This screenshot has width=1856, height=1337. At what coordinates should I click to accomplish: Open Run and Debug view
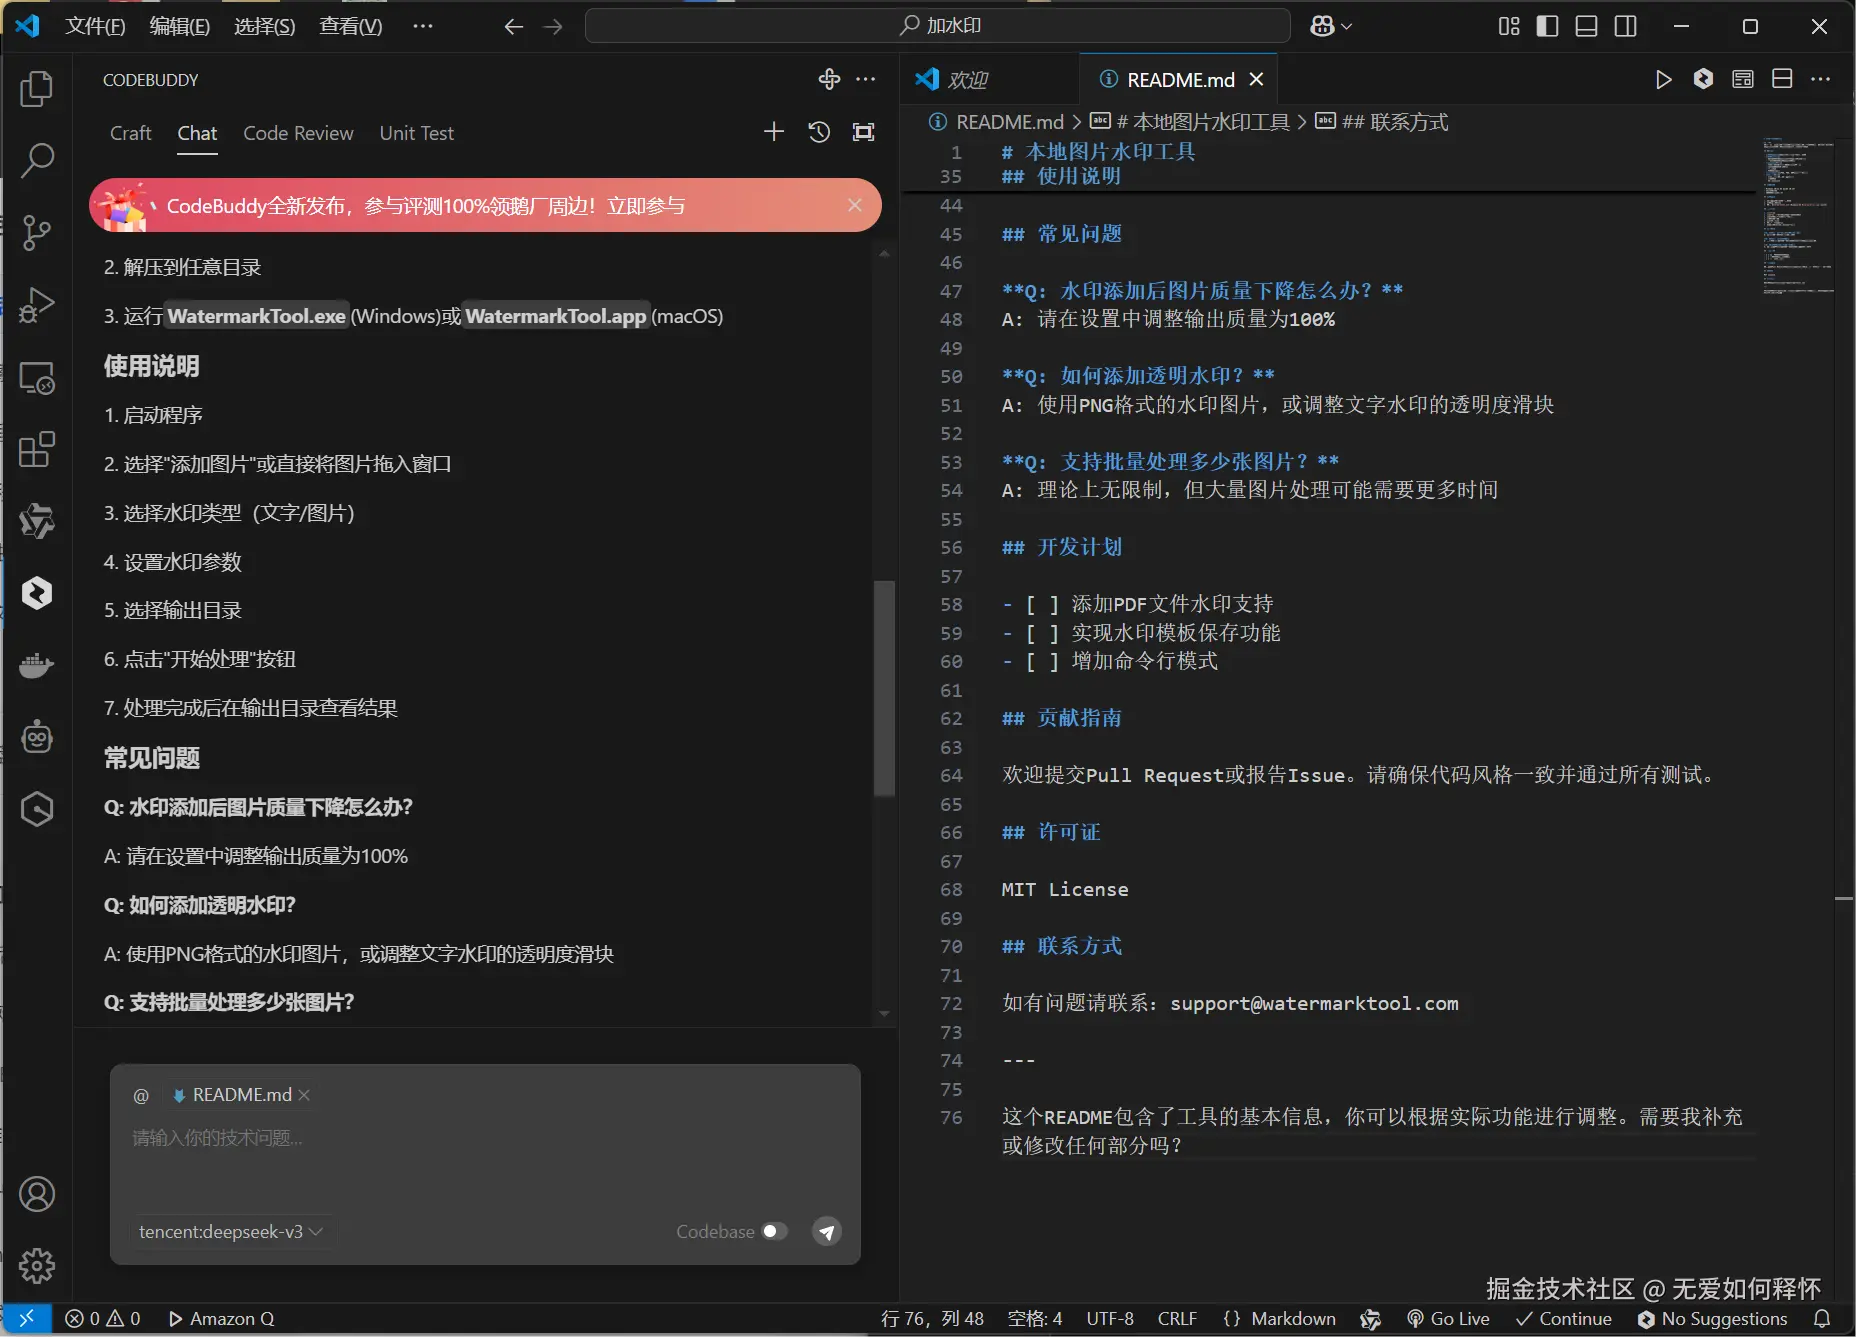37,305
